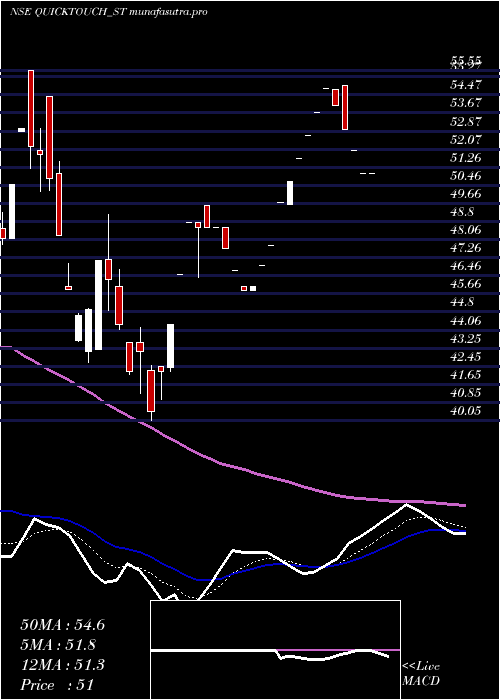
Task: Click the Price : 51 readout
Action: pyautogui.click(x=57, y=685)
